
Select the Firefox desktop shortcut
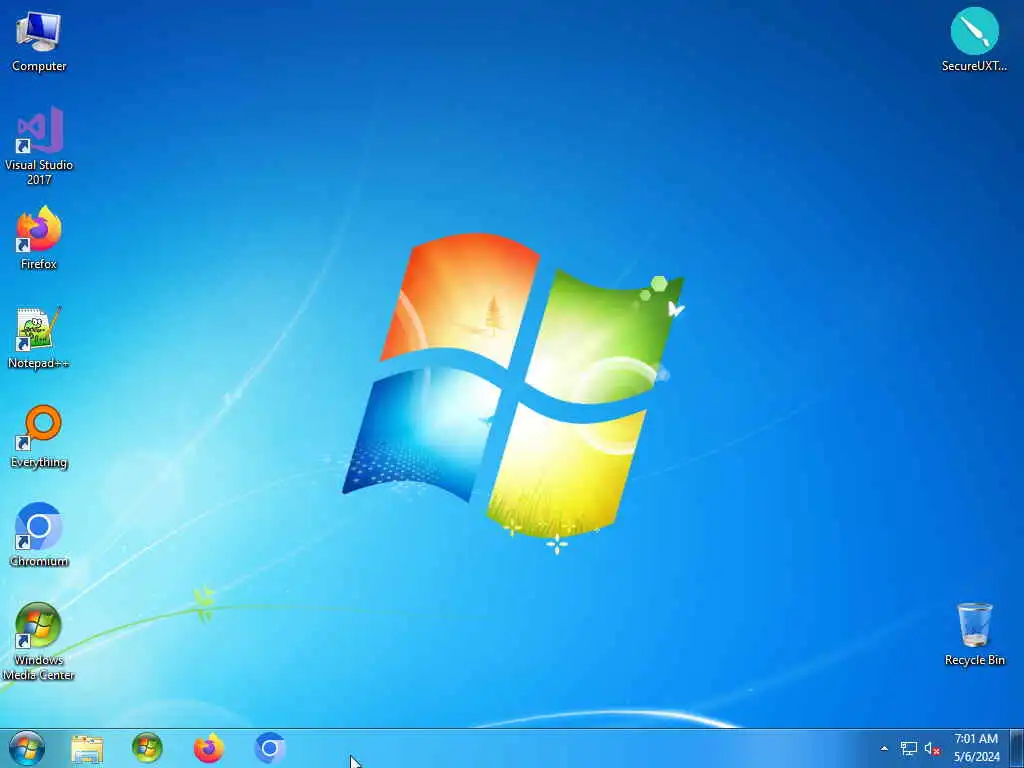pyautogui.click(x=39, y=238)
